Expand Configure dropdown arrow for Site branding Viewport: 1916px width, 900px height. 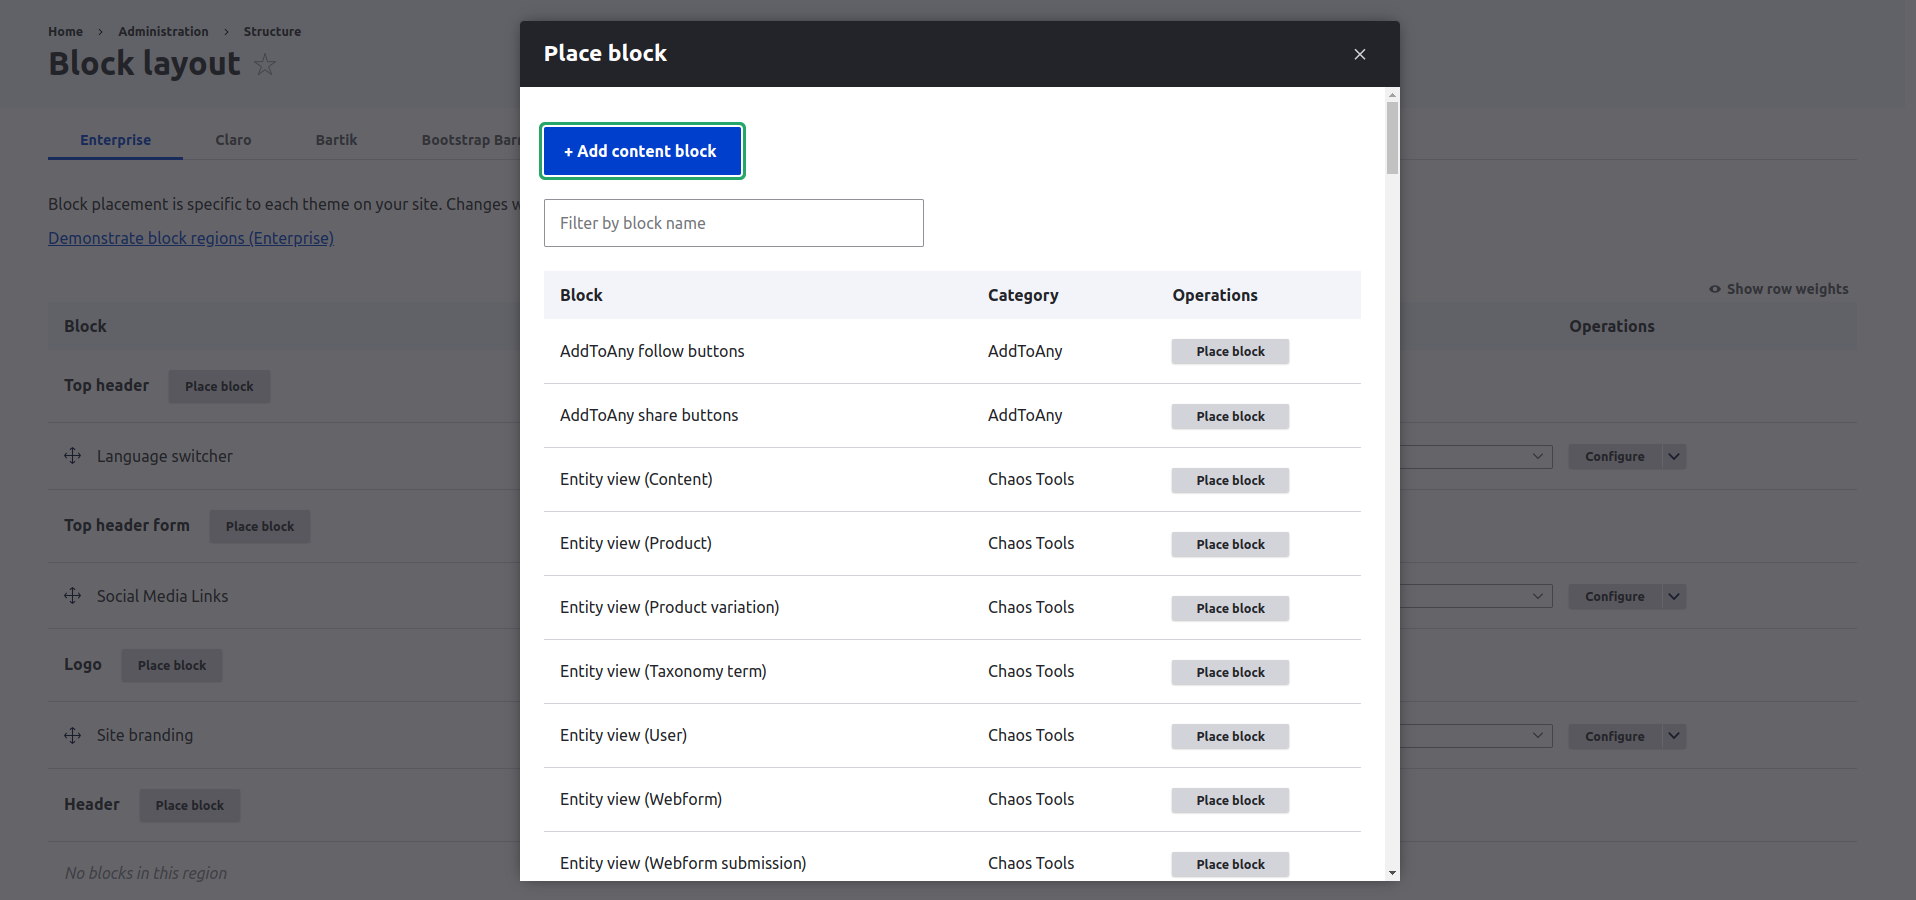point(1674,737)
